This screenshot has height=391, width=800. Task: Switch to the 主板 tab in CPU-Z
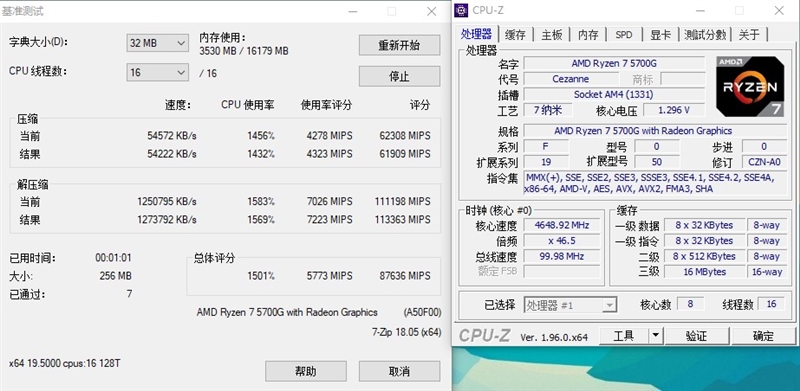(552, 35)
